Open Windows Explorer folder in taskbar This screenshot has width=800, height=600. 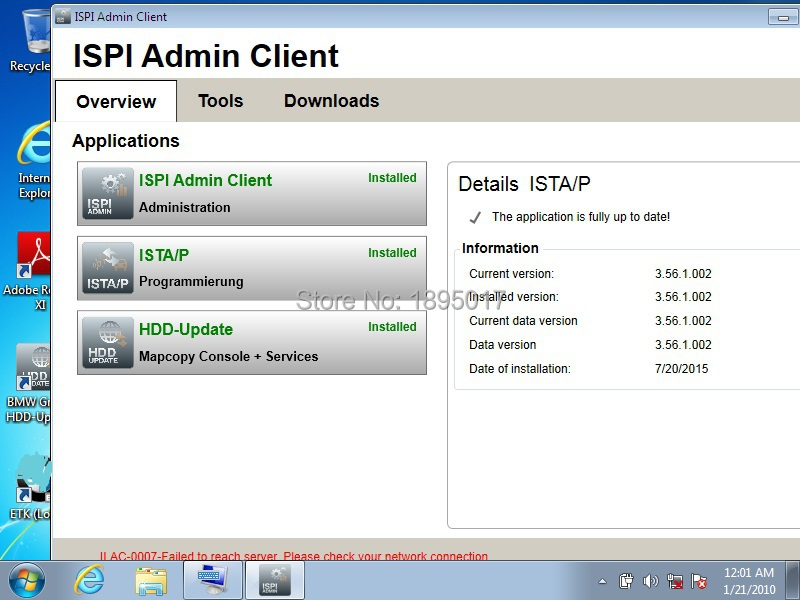pos(151,580)
